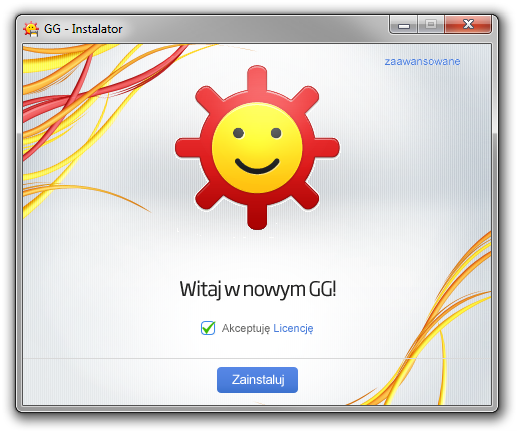Minimize the GG Instalator window
519x431 pixels.
(404, 25)
